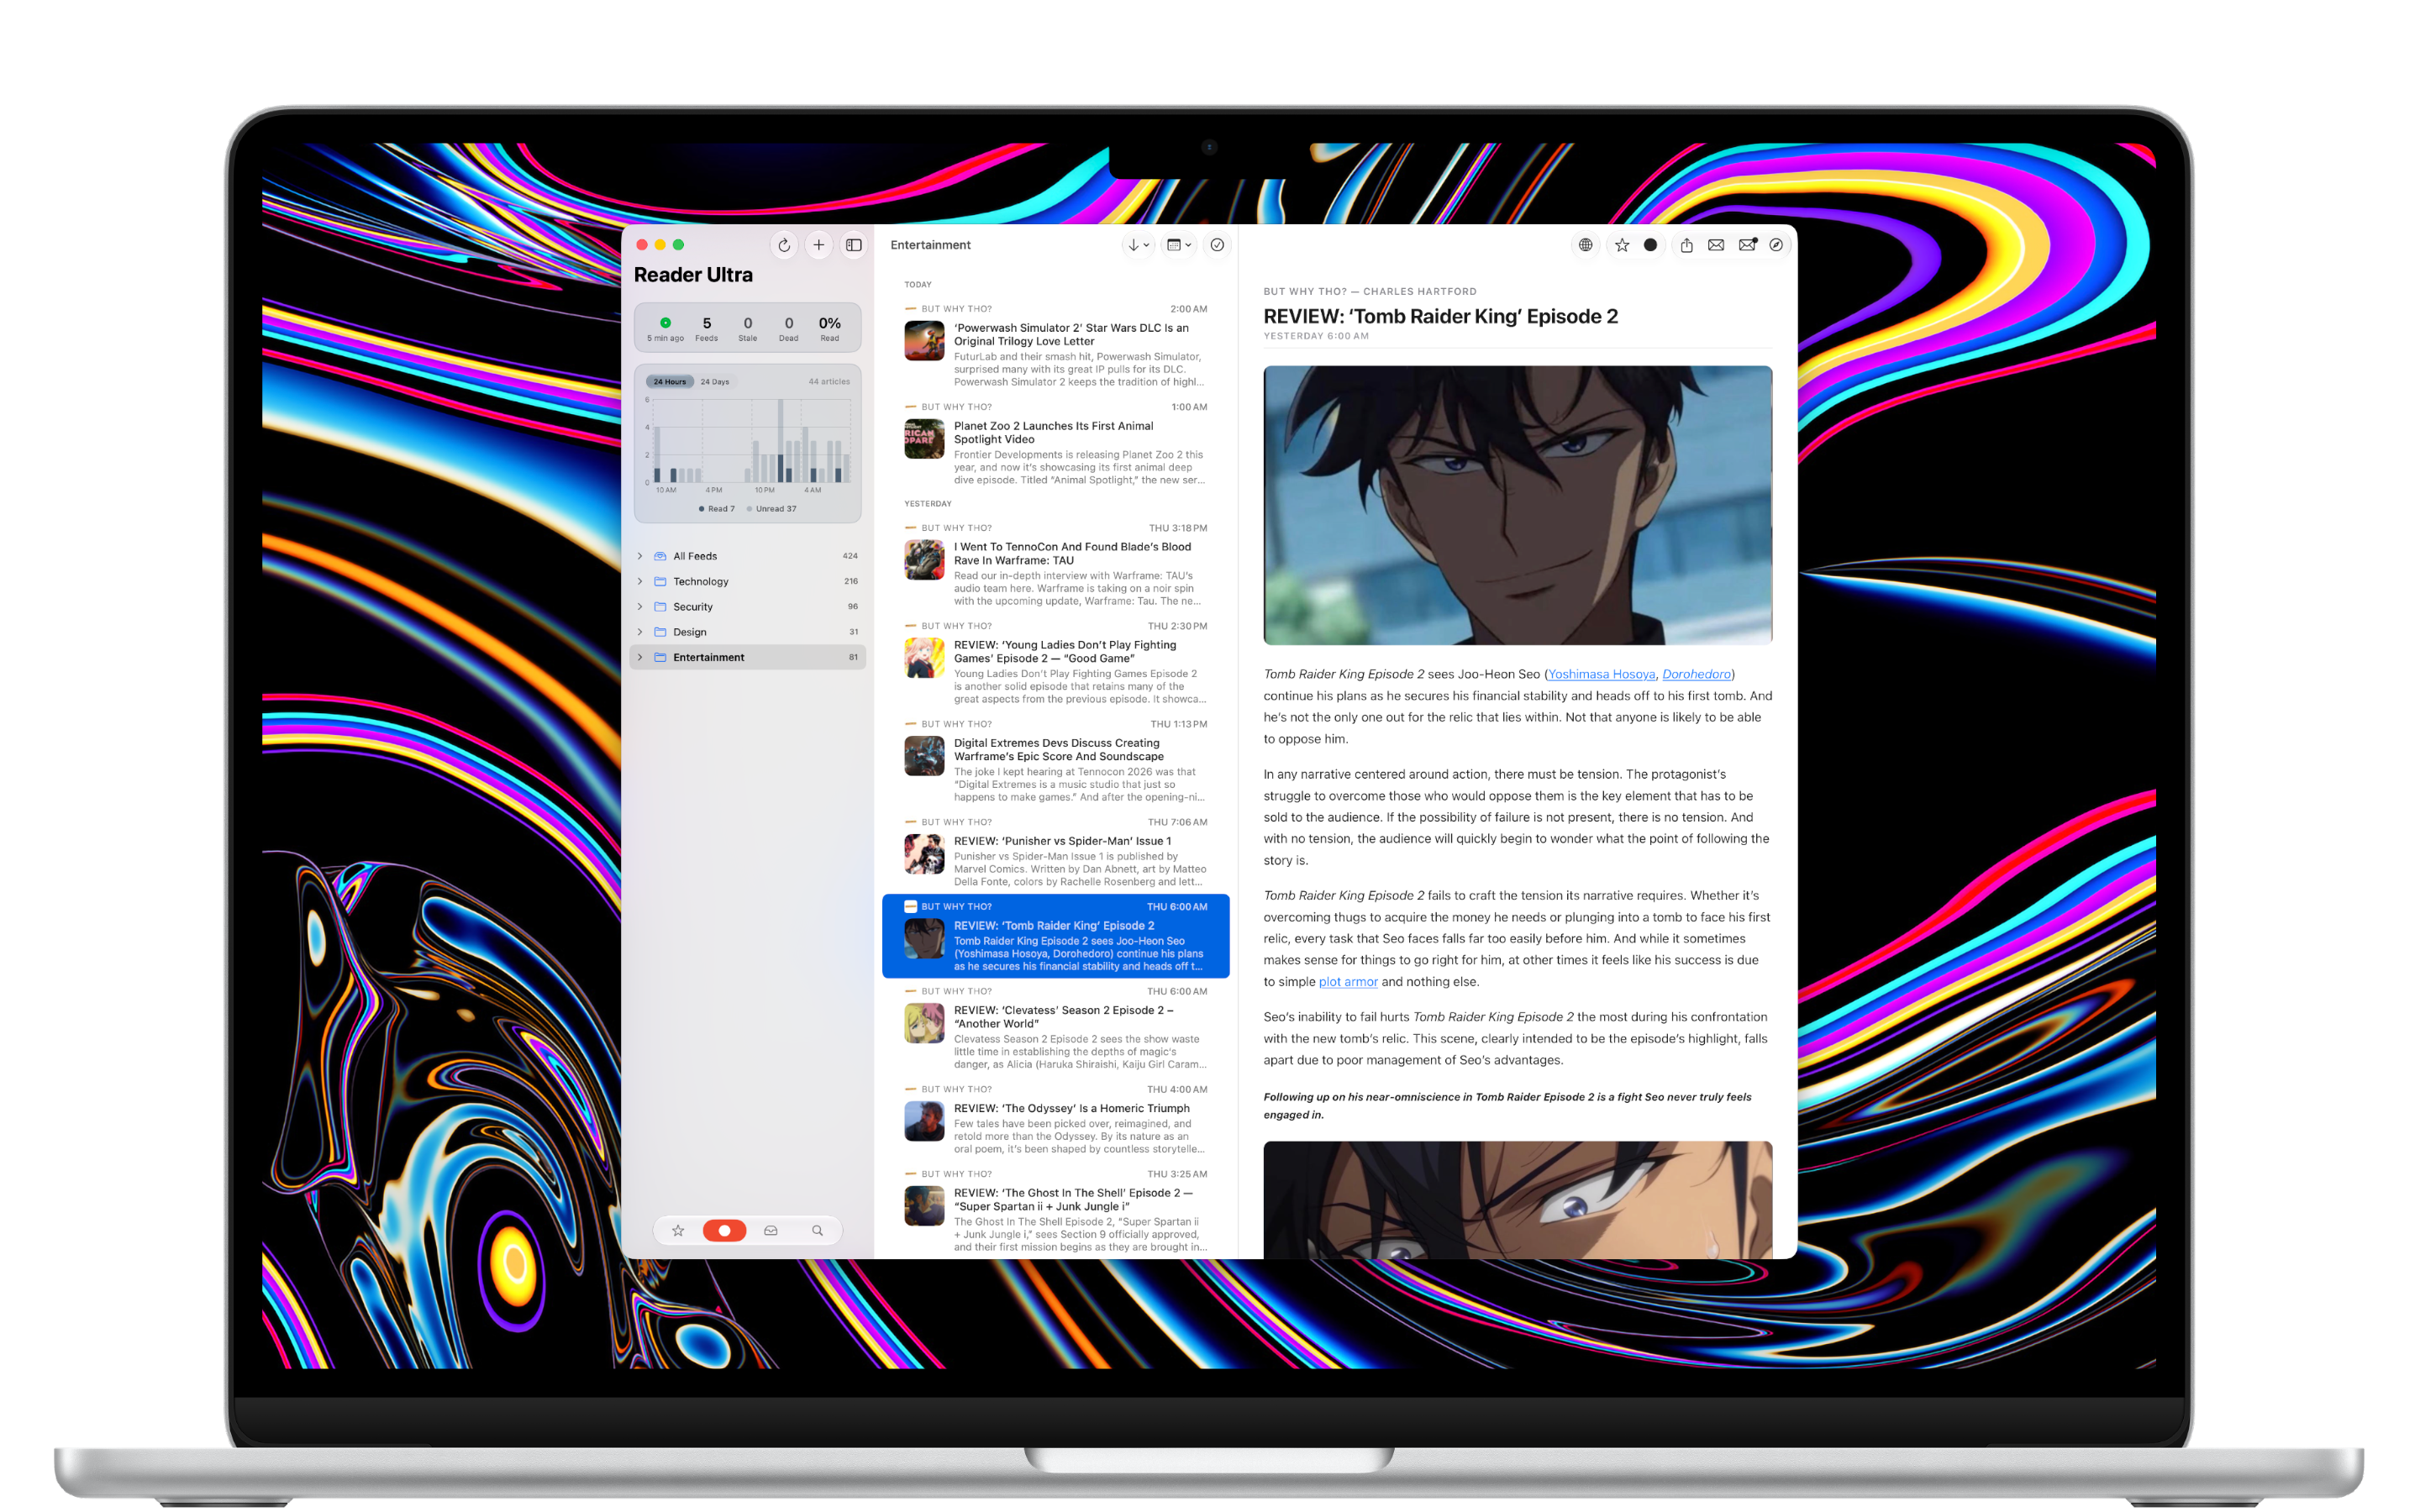Open the 'Powerwash Simulator 2' Star Wars article
This screenshot has height=1512, width=2420.
(x=1055, y=345)
